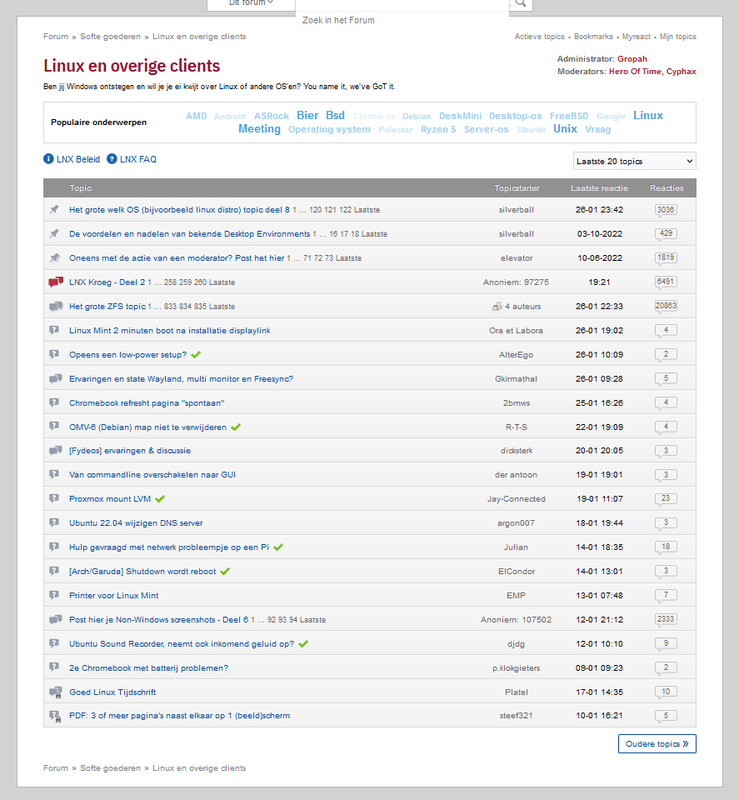Open moderator profile 'Hero Of Time'

pyautogui.click(x=635, y=71)
